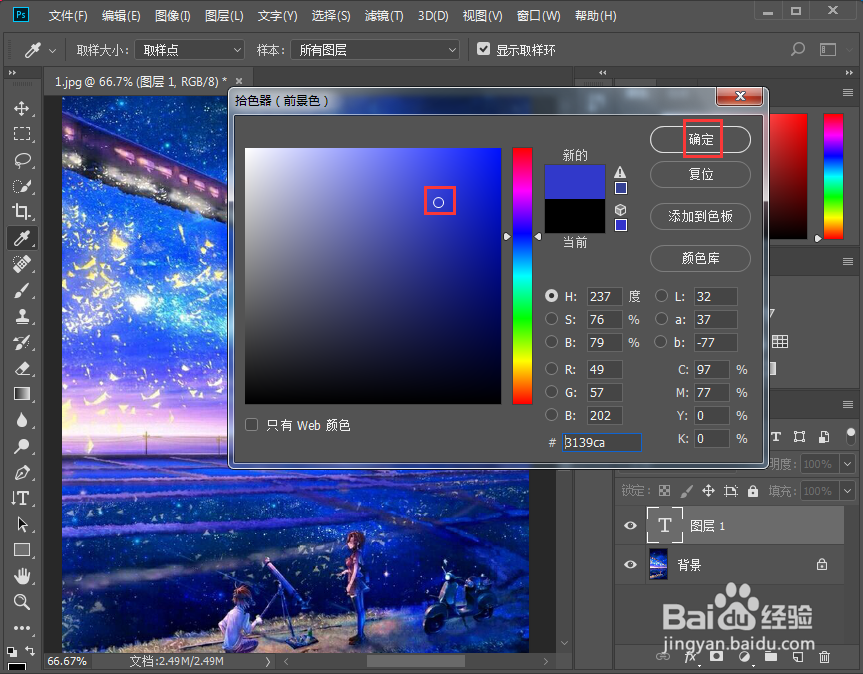Viewport: 863px width, 674px height.
Task: Select the Clone Stamp tool
Action: [21, 316]
